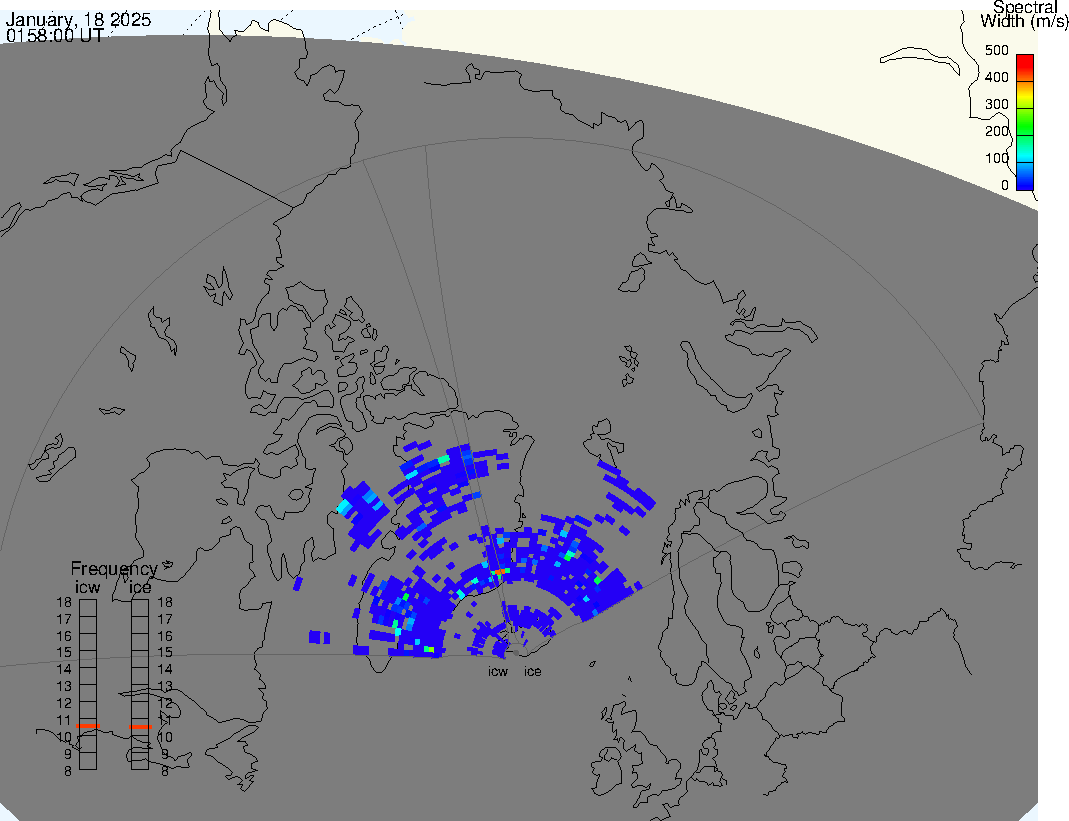Click the time stamp "0158:00 UT"
The width and height of the screenshot is (1069, 821).
click(55, 35)
